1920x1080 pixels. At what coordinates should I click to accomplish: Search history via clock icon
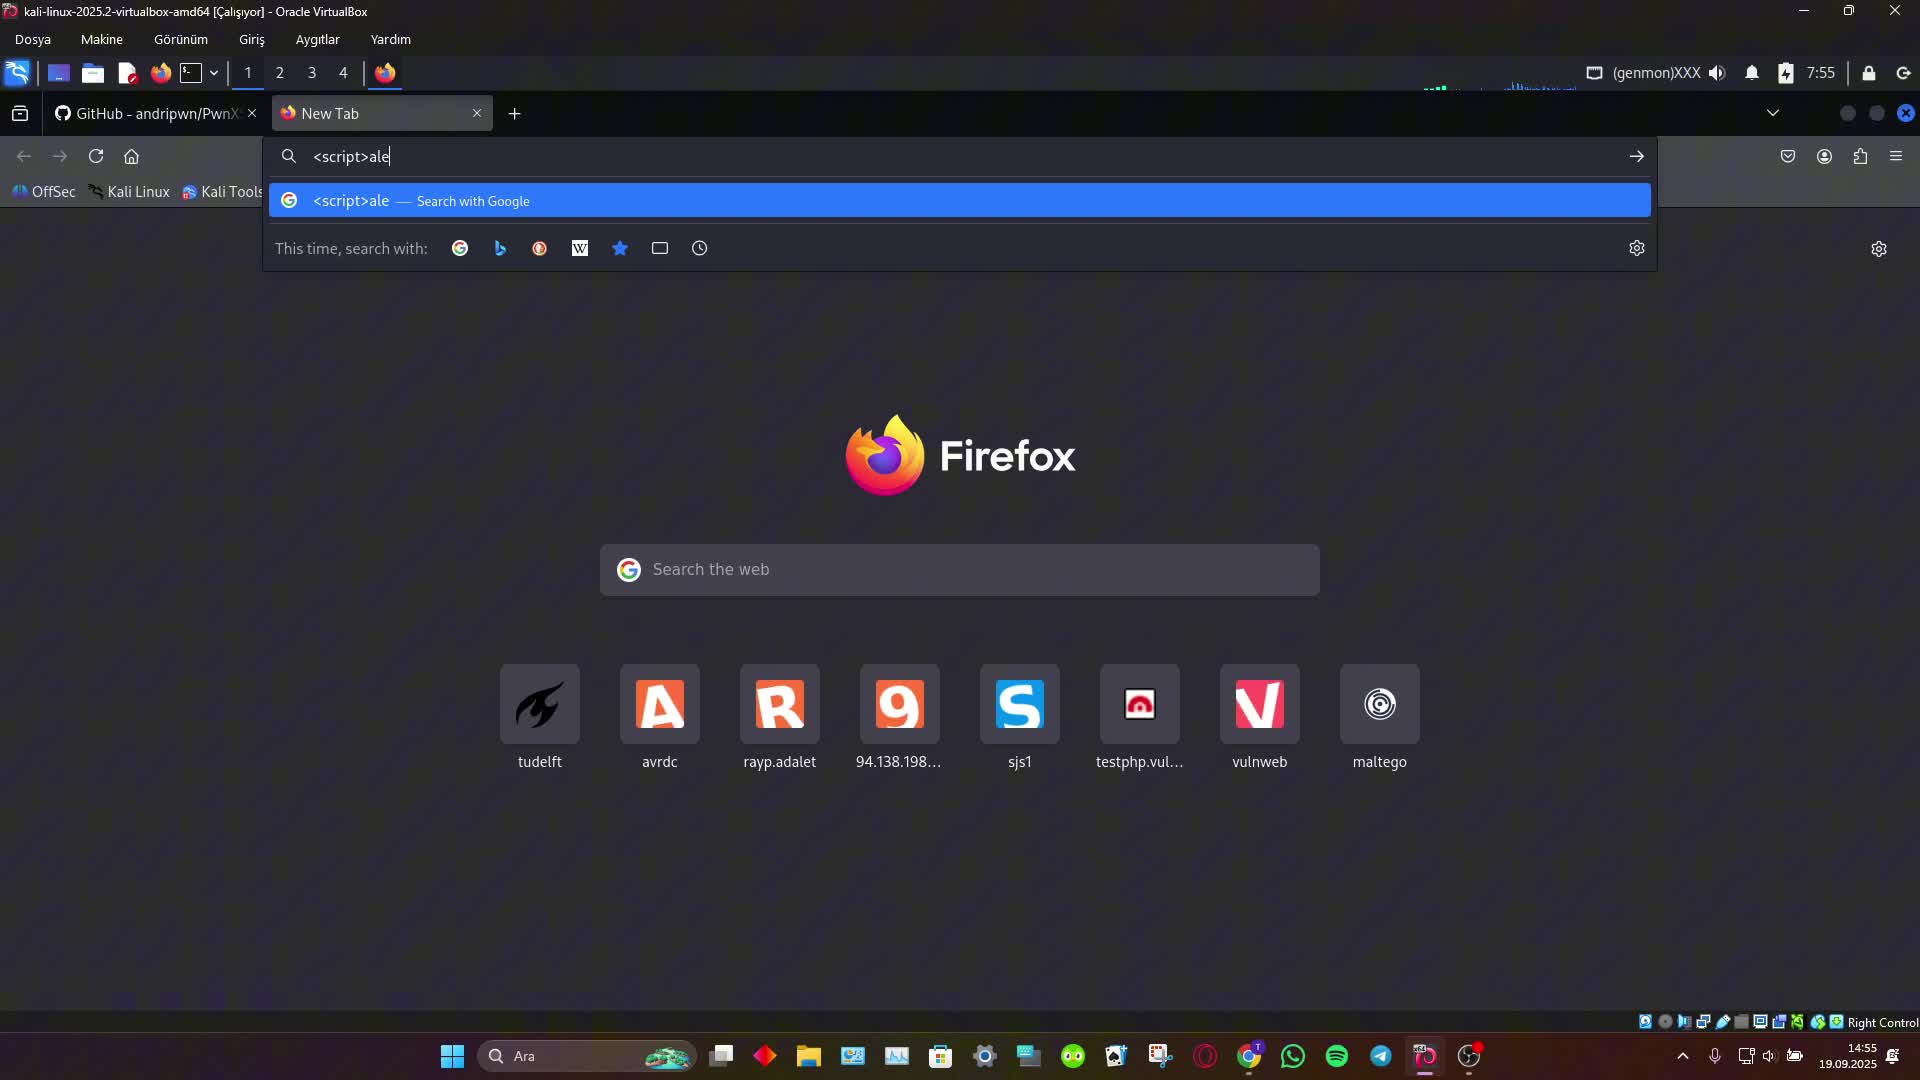coord(700,248)
